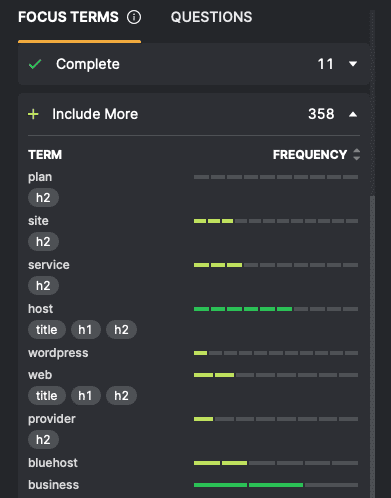Click the Frequency column header
Image resolution: width=391 pixels, height=498 pixels.
310,155
